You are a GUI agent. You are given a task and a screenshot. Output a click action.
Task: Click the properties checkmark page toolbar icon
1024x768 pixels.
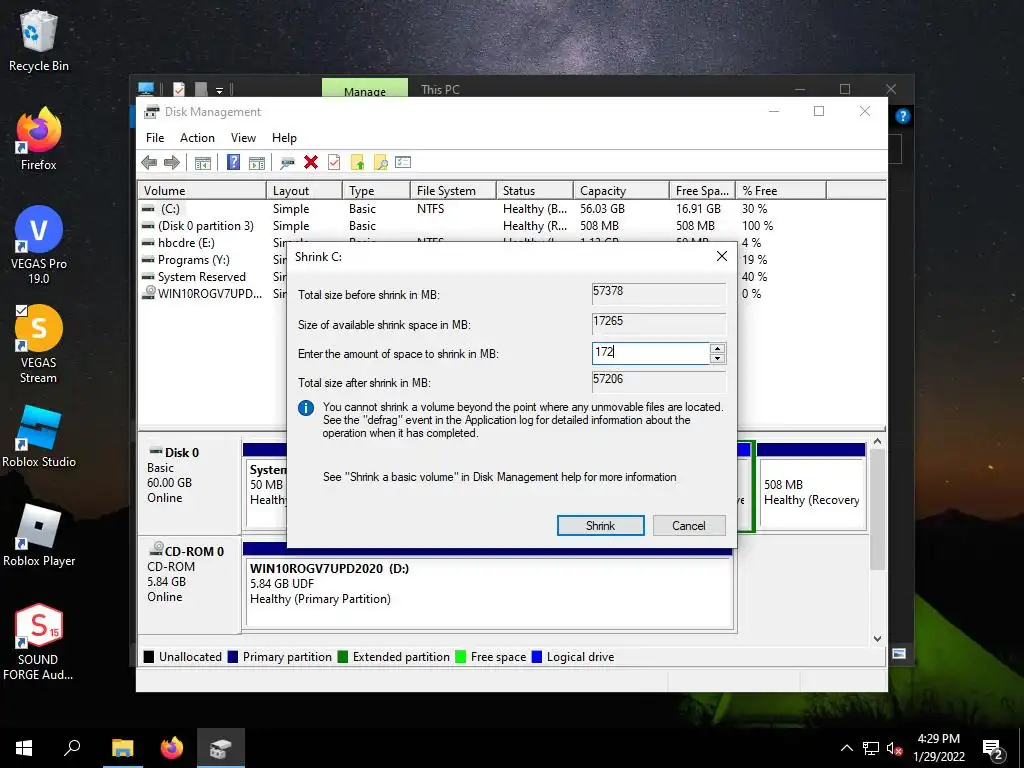coord(334,162)
